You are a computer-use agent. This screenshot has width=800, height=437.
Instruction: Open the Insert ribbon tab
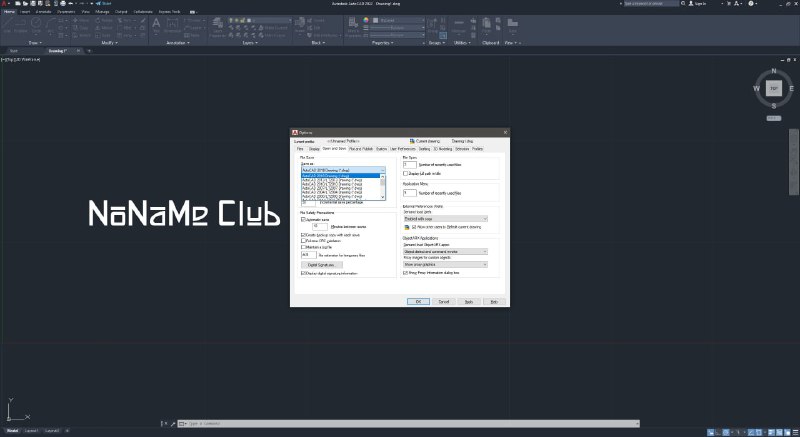tap(24, 11)
